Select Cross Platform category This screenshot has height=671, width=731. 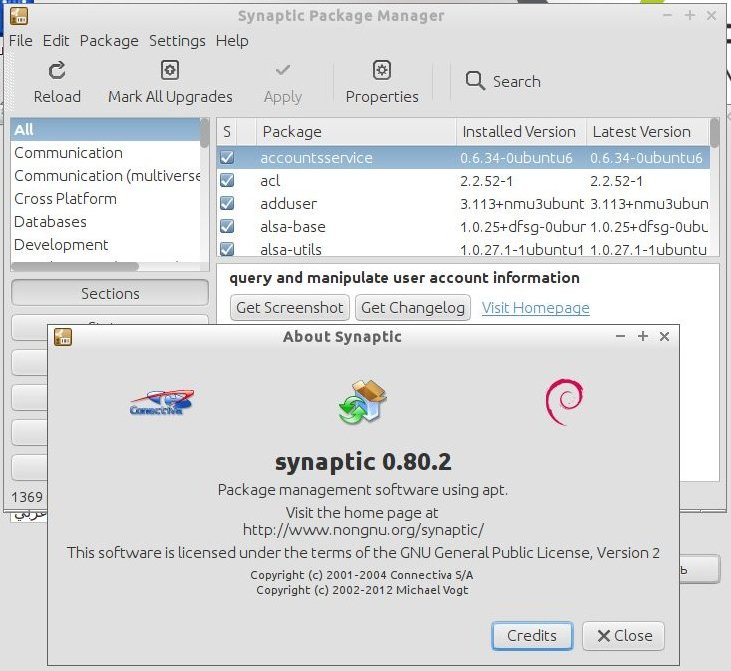[105, 199]
